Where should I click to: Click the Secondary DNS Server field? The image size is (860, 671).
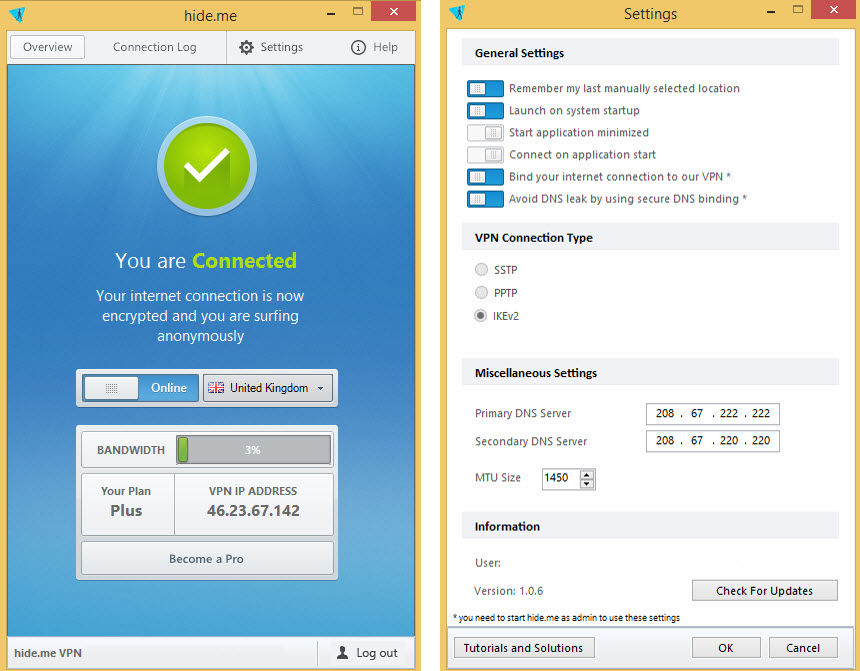pos(712,441)
